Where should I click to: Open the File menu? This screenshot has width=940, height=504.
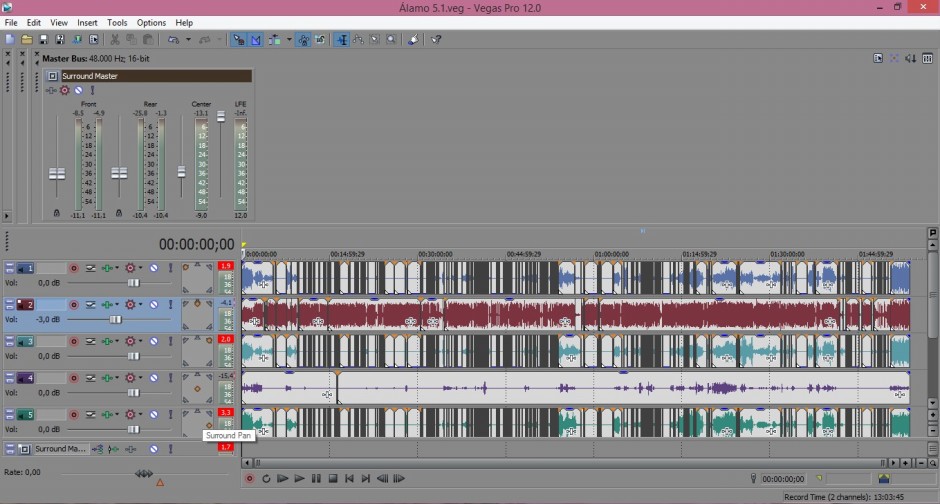(11, 23)
